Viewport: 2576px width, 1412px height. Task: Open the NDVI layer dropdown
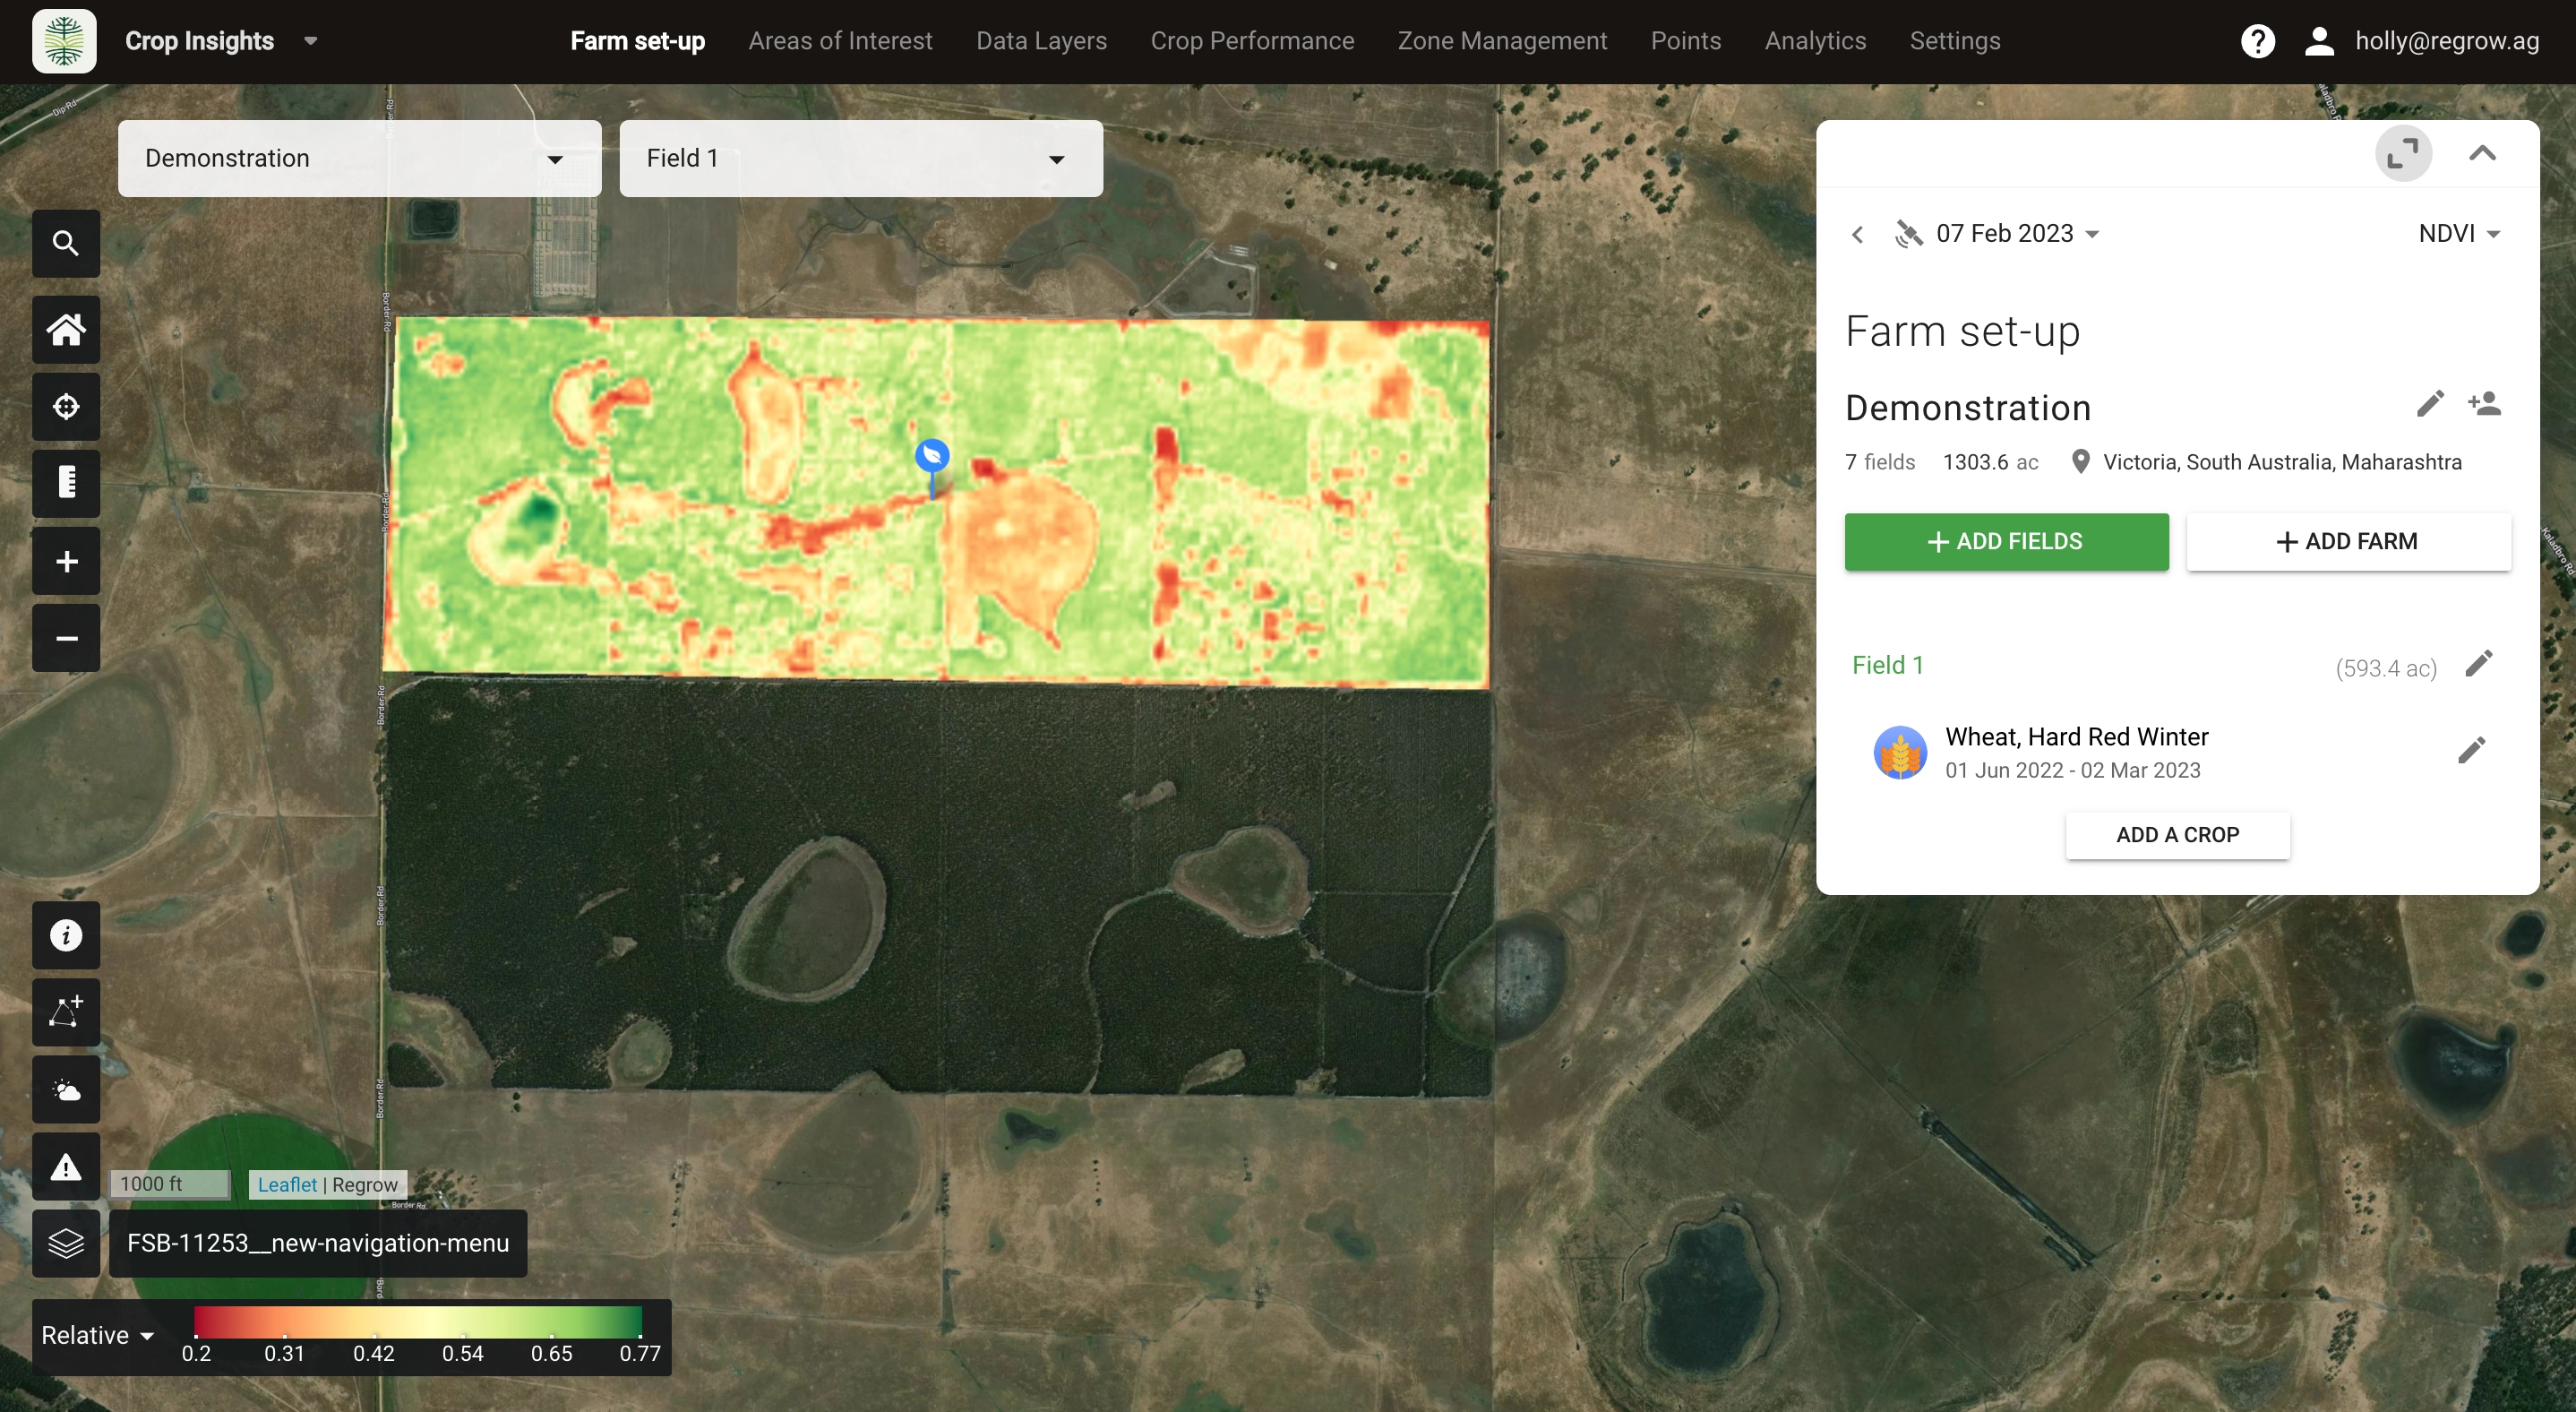[2459, 233]
